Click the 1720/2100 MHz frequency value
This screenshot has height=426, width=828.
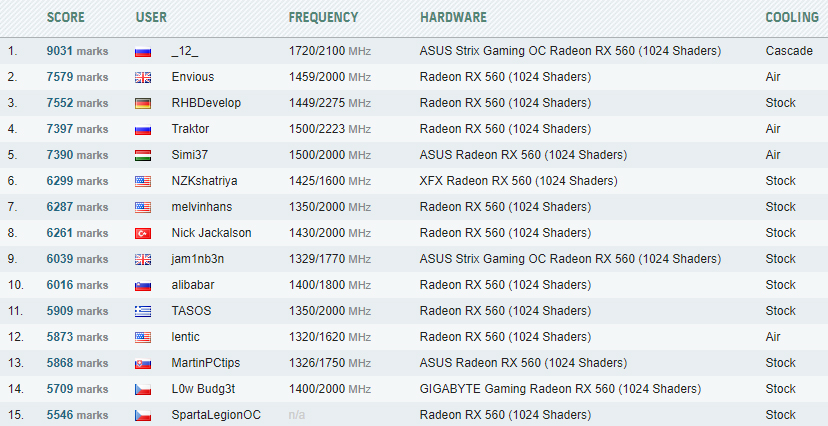coord(330,51)
